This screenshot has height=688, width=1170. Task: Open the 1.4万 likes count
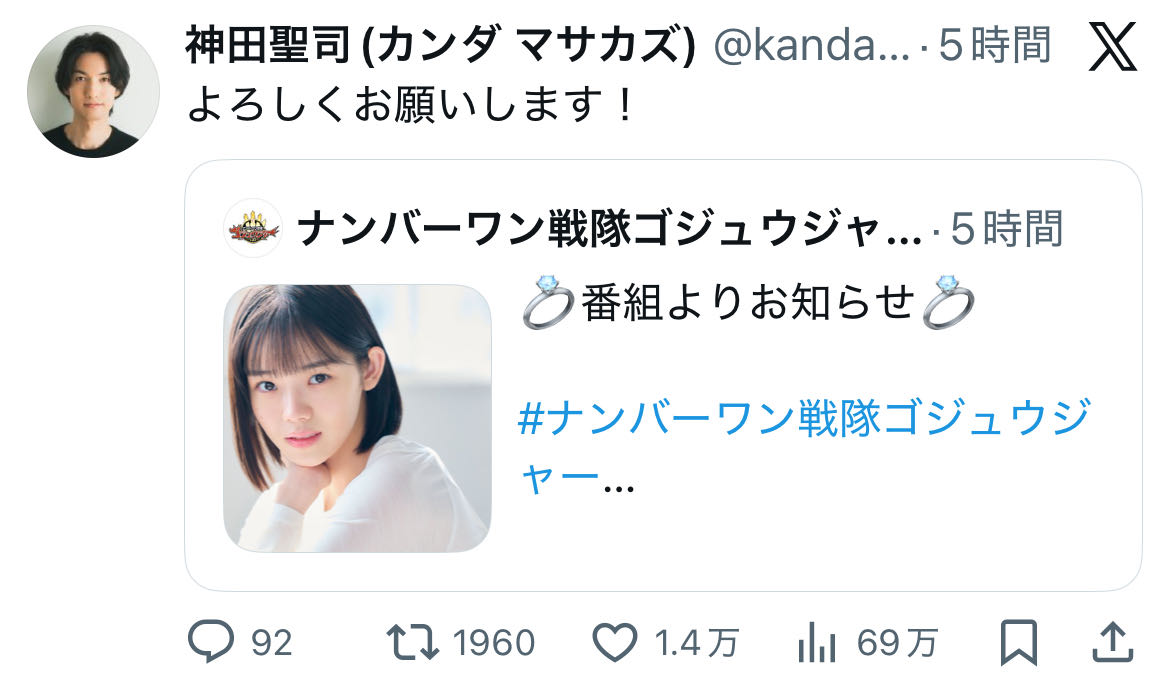click(696, 642)
